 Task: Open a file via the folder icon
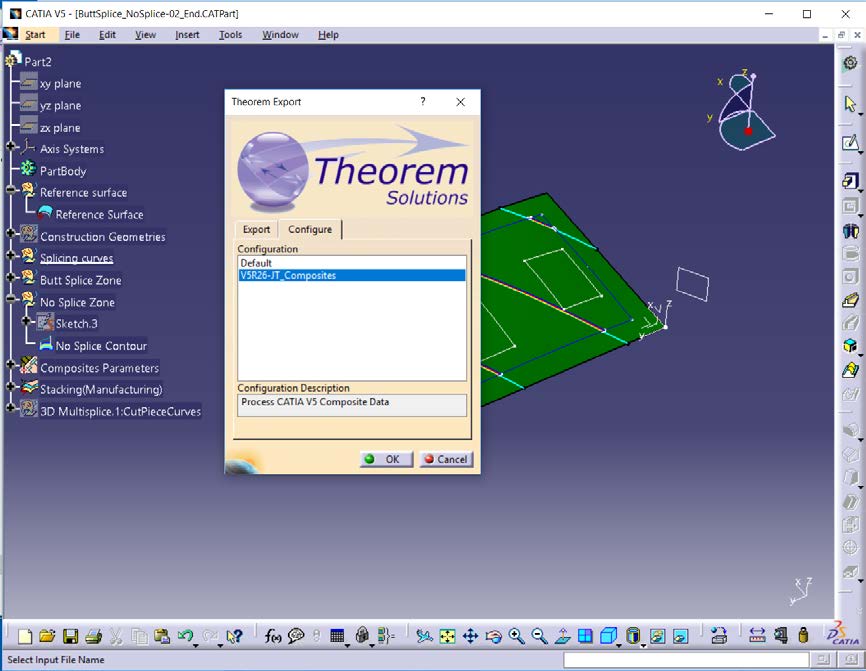pos(47,636)
